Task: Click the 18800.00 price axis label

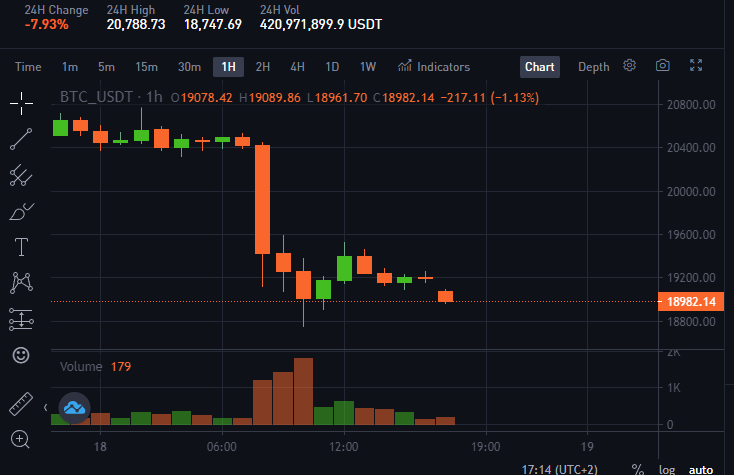Action: (x=691, y=322)
